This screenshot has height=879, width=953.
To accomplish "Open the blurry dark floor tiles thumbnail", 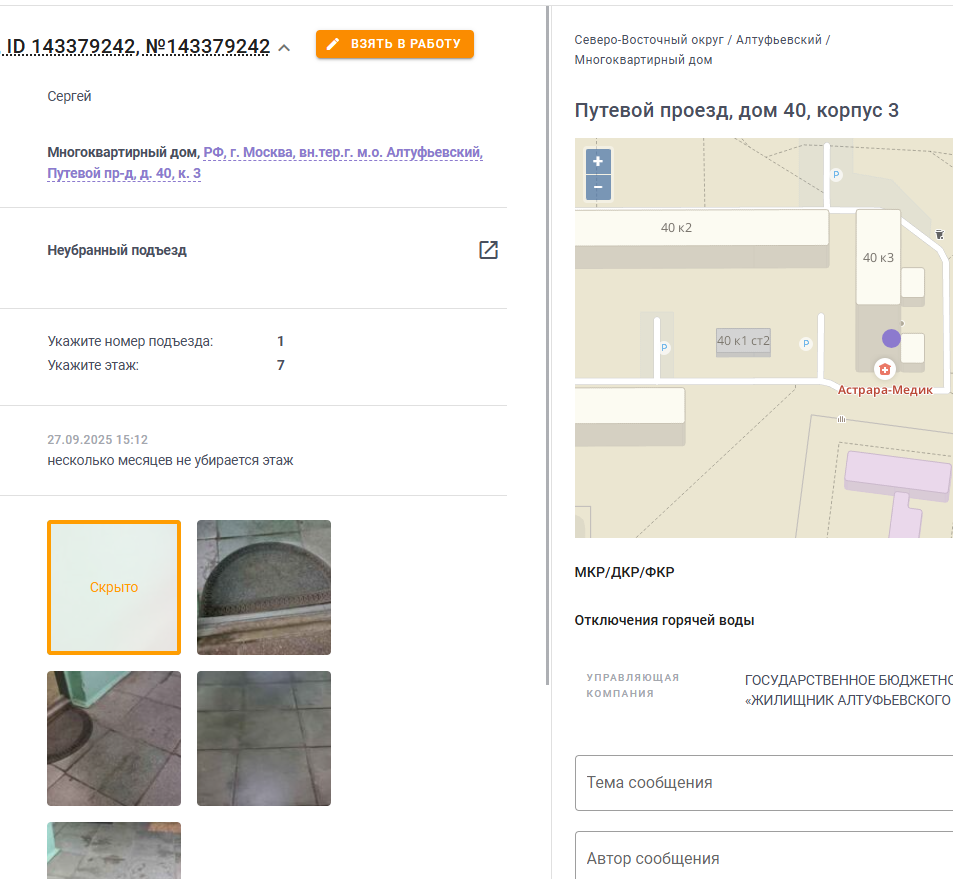I will pyautogui.click(x=264, y=739).
